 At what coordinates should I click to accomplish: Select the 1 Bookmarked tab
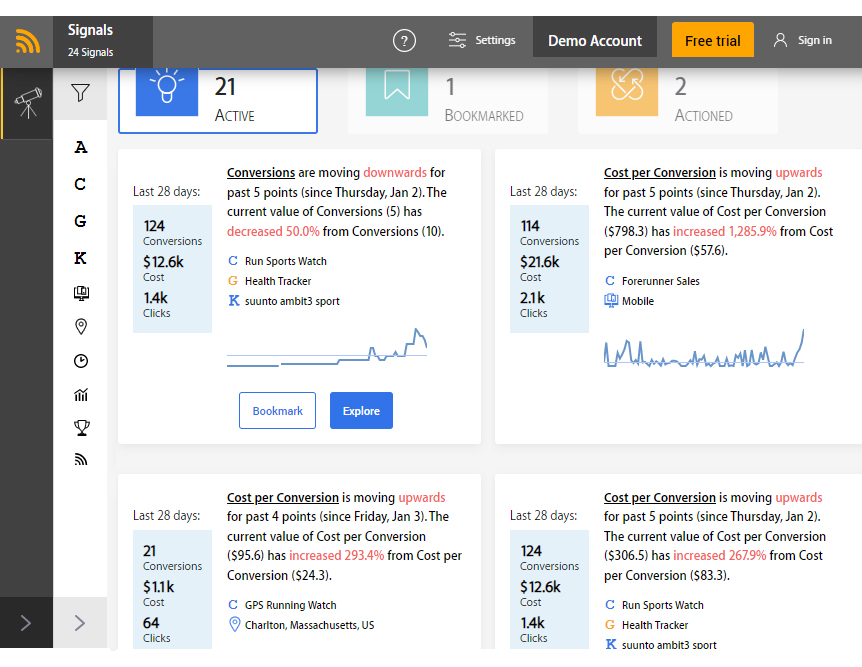[447, 101]
